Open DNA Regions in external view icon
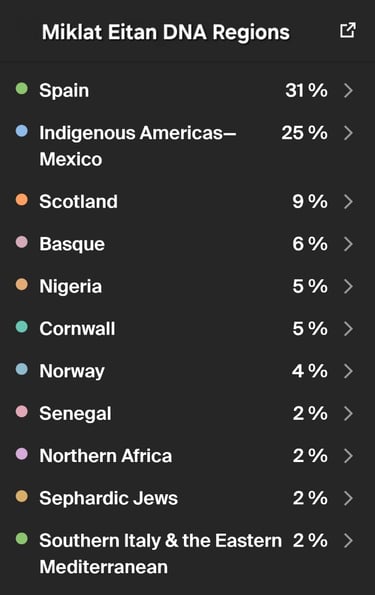 pos(347,30)
